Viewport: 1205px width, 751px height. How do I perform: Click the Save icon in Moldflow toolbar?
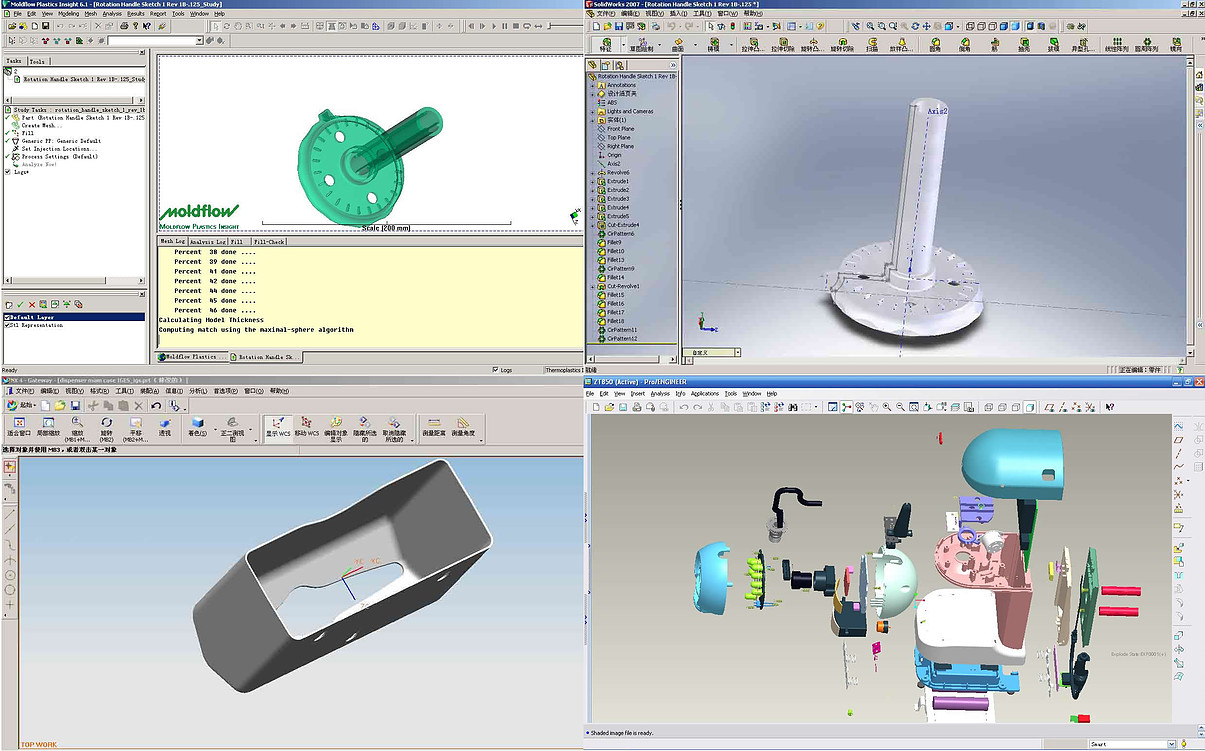coord(45,26)
